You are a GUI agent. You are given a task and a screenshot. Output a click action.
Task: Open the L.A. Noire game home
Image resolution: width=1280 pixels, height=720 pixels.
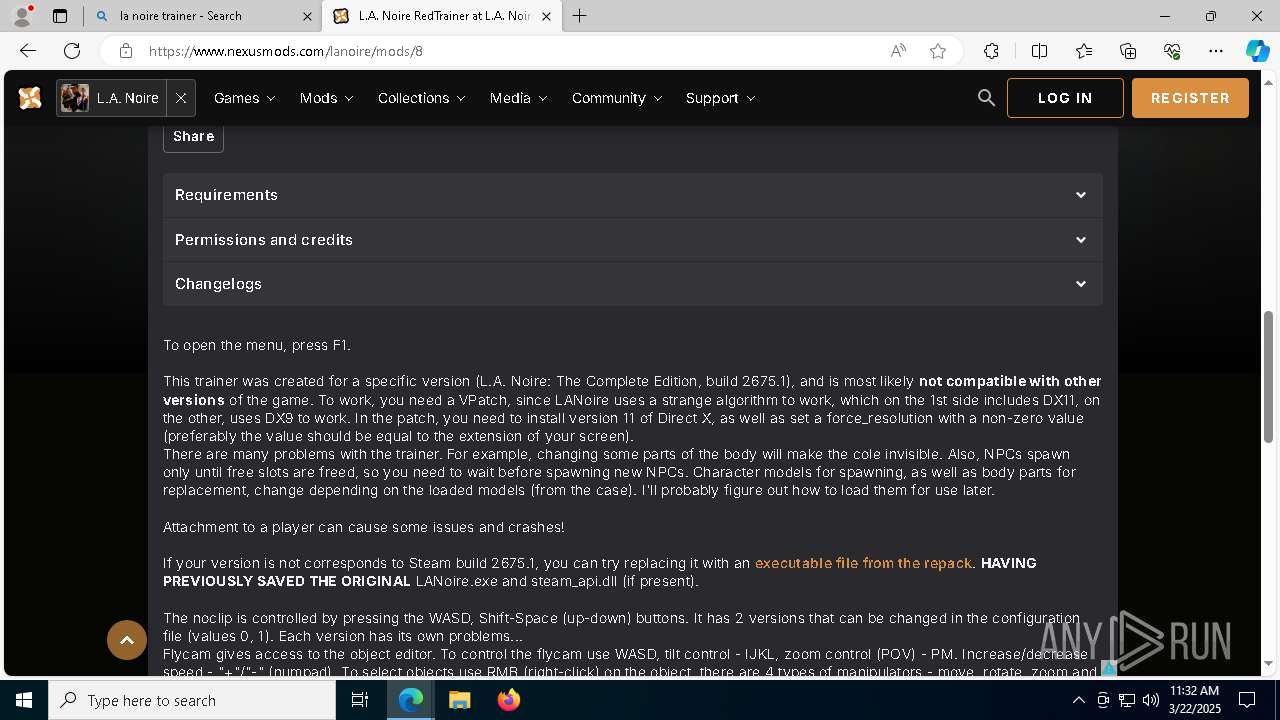(110, 98)
